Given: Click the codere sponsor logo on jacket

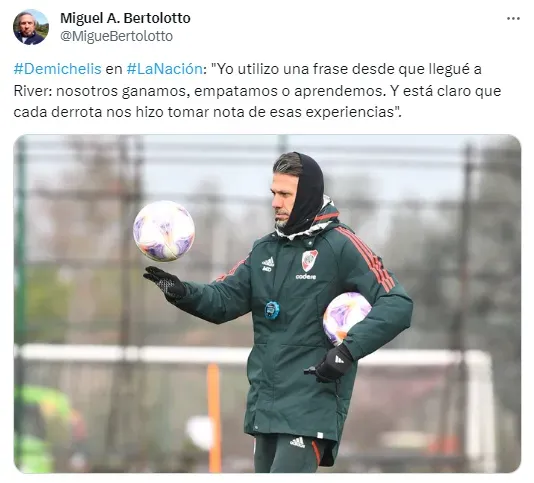Looking at the screenshot, I should (x=305, y=277).
